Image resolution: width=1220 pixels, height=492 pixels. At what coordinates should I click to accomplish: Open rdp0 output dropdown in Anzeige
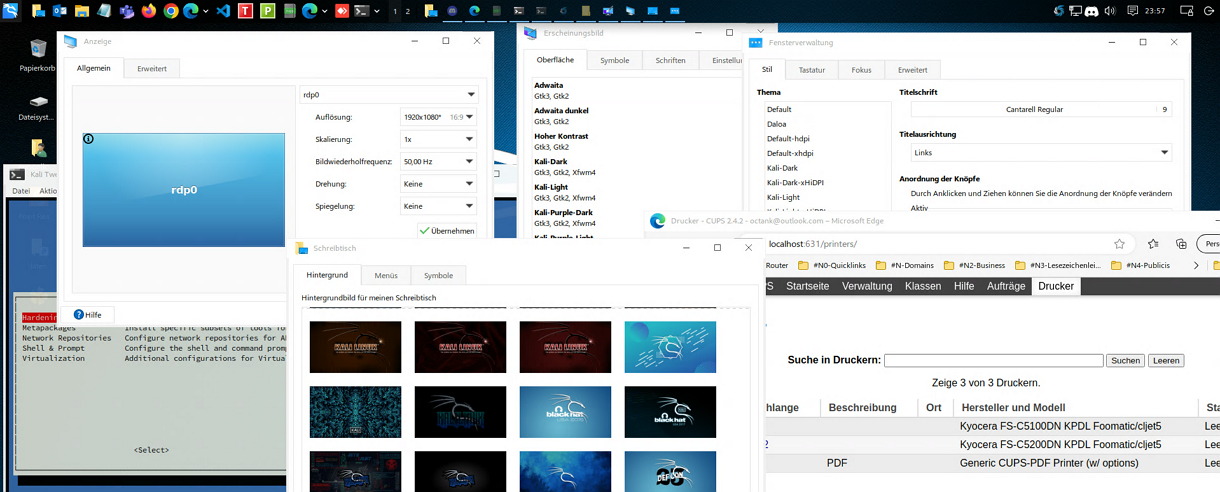click(x=389, y=95)
